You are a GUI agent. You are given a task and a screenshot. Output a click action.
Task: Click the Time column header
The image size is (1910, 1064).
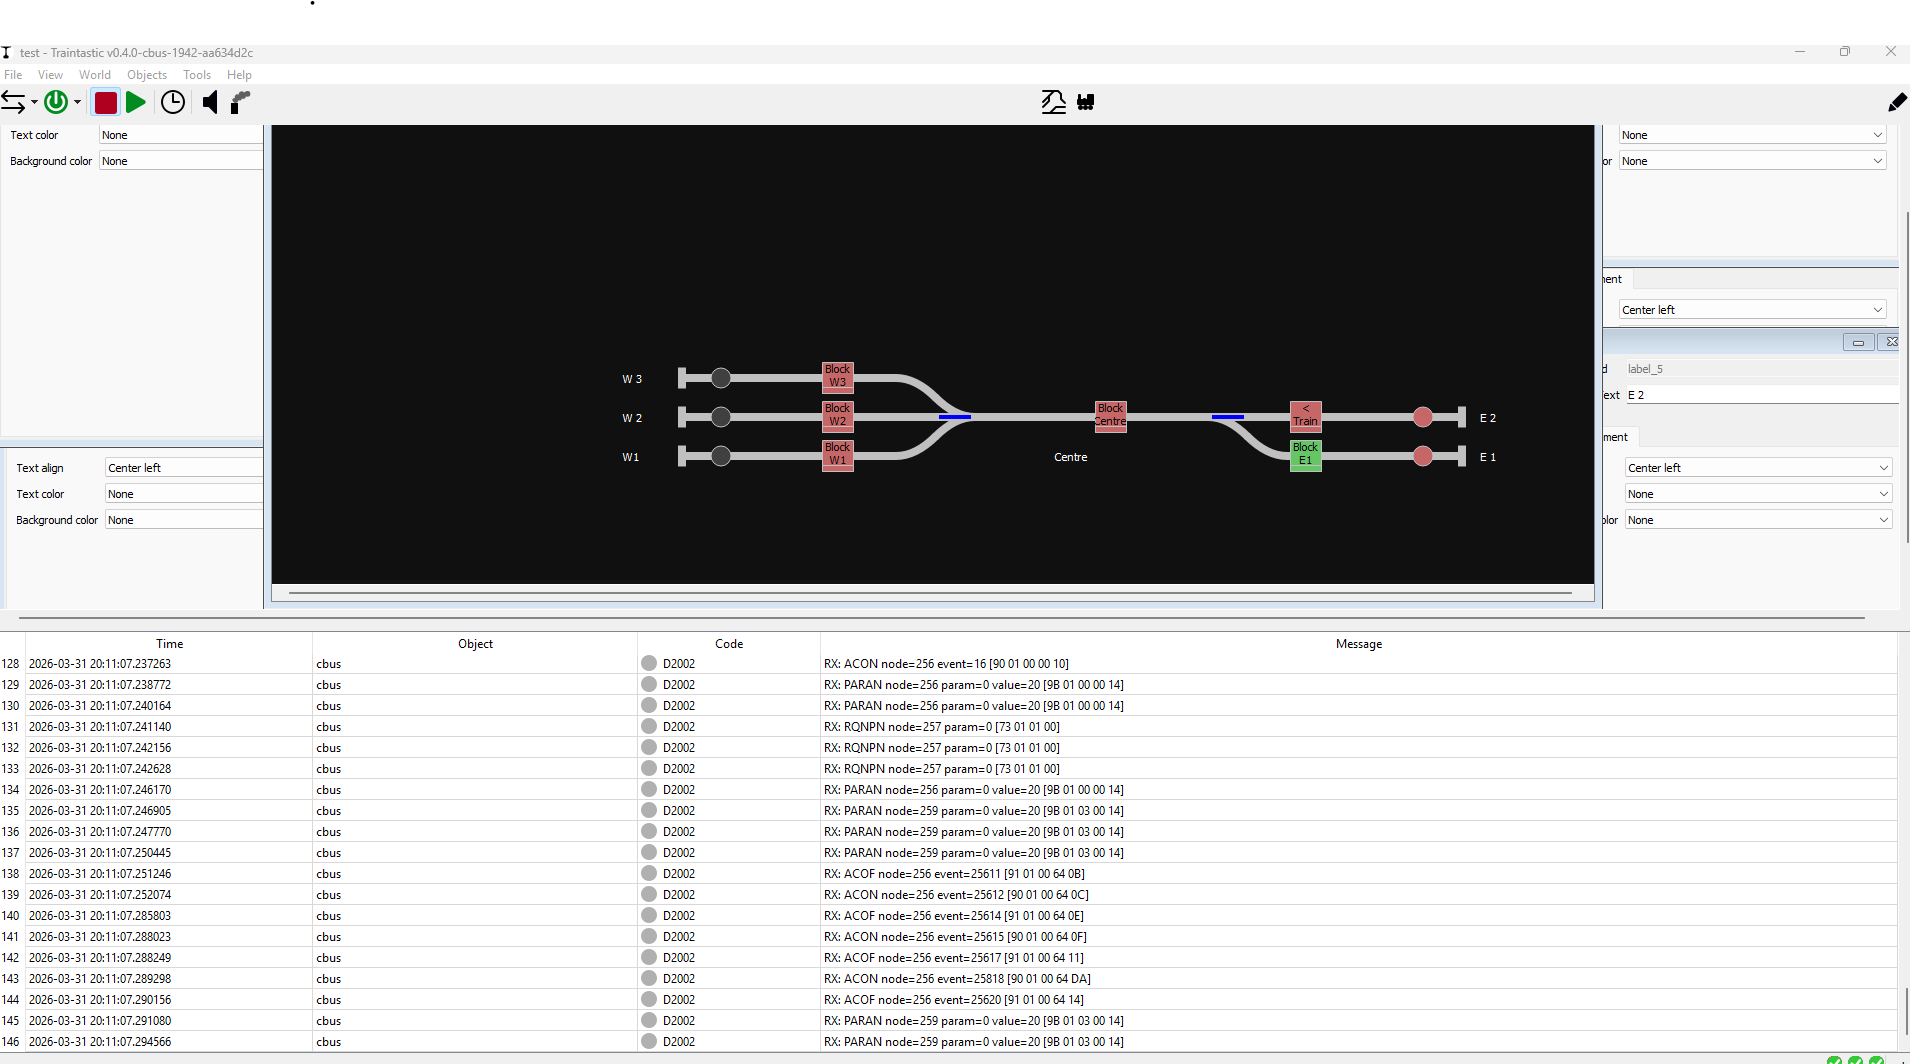[x=169, y=644]
